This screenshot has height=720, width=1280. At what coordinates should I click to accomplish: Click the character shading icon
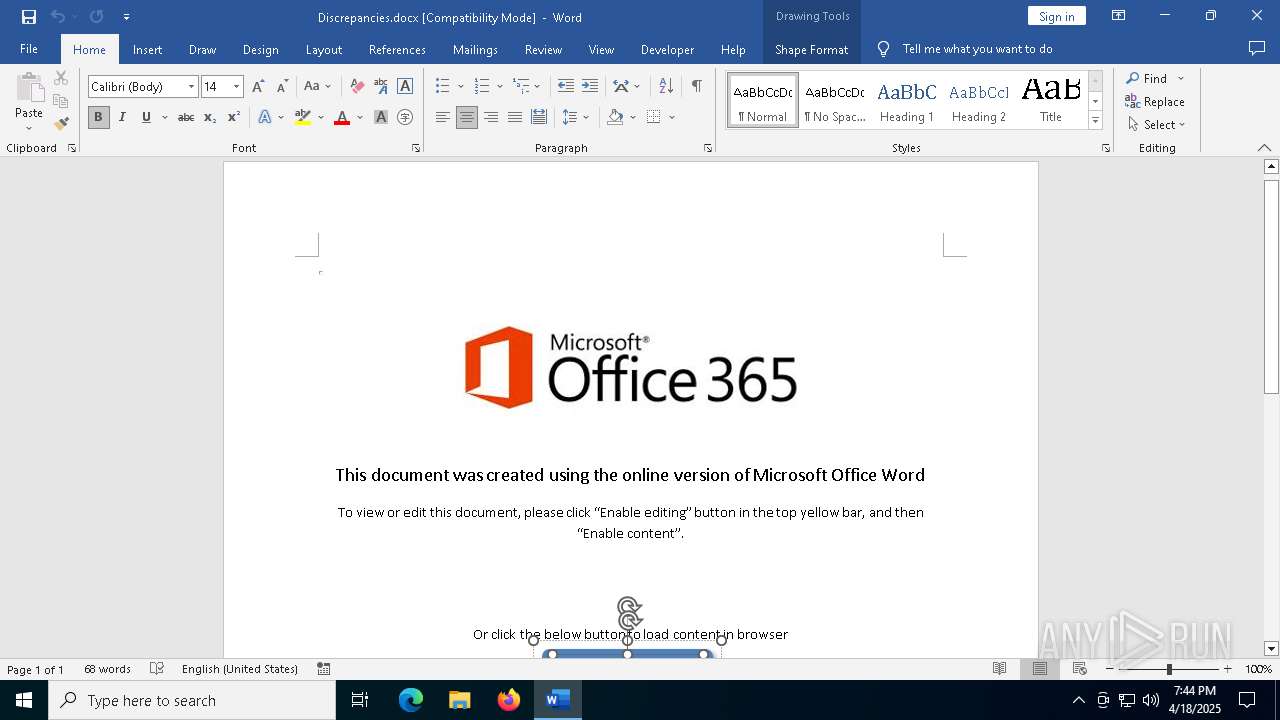click(x=381, y=117)
